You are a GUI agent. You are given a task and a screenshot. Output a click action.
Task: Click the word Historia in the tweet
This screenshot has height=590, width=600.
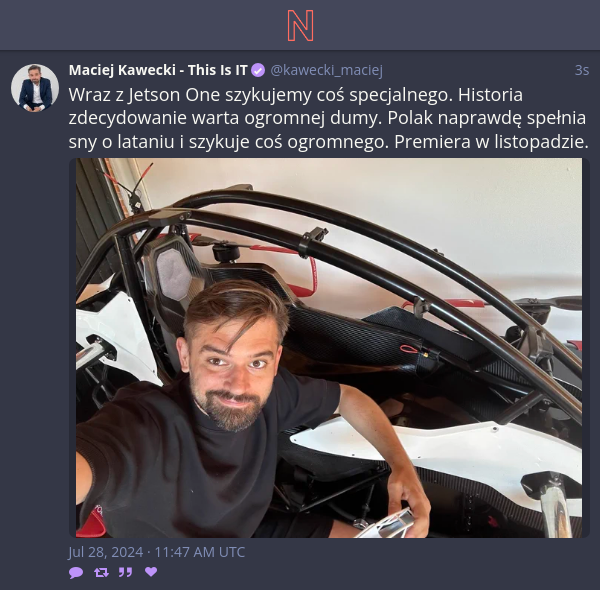coord(490,95)
